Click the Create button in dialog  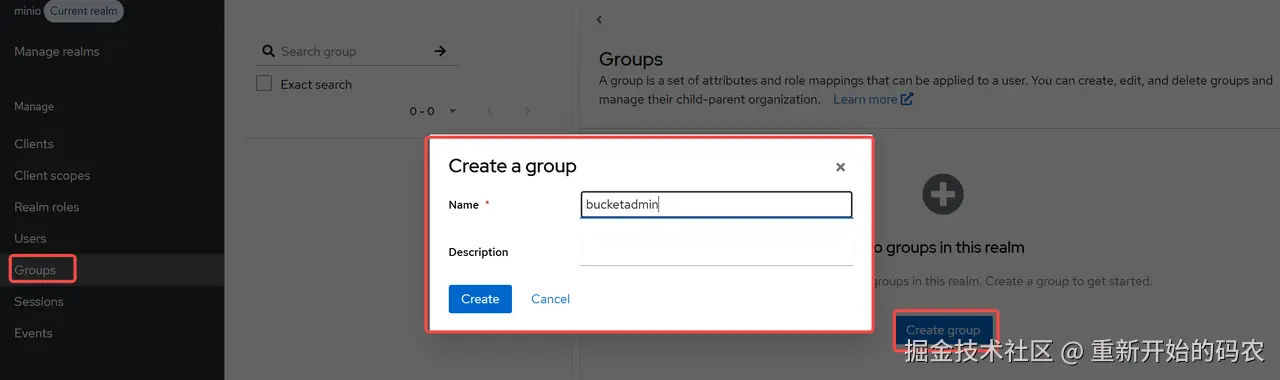[480, 299]
